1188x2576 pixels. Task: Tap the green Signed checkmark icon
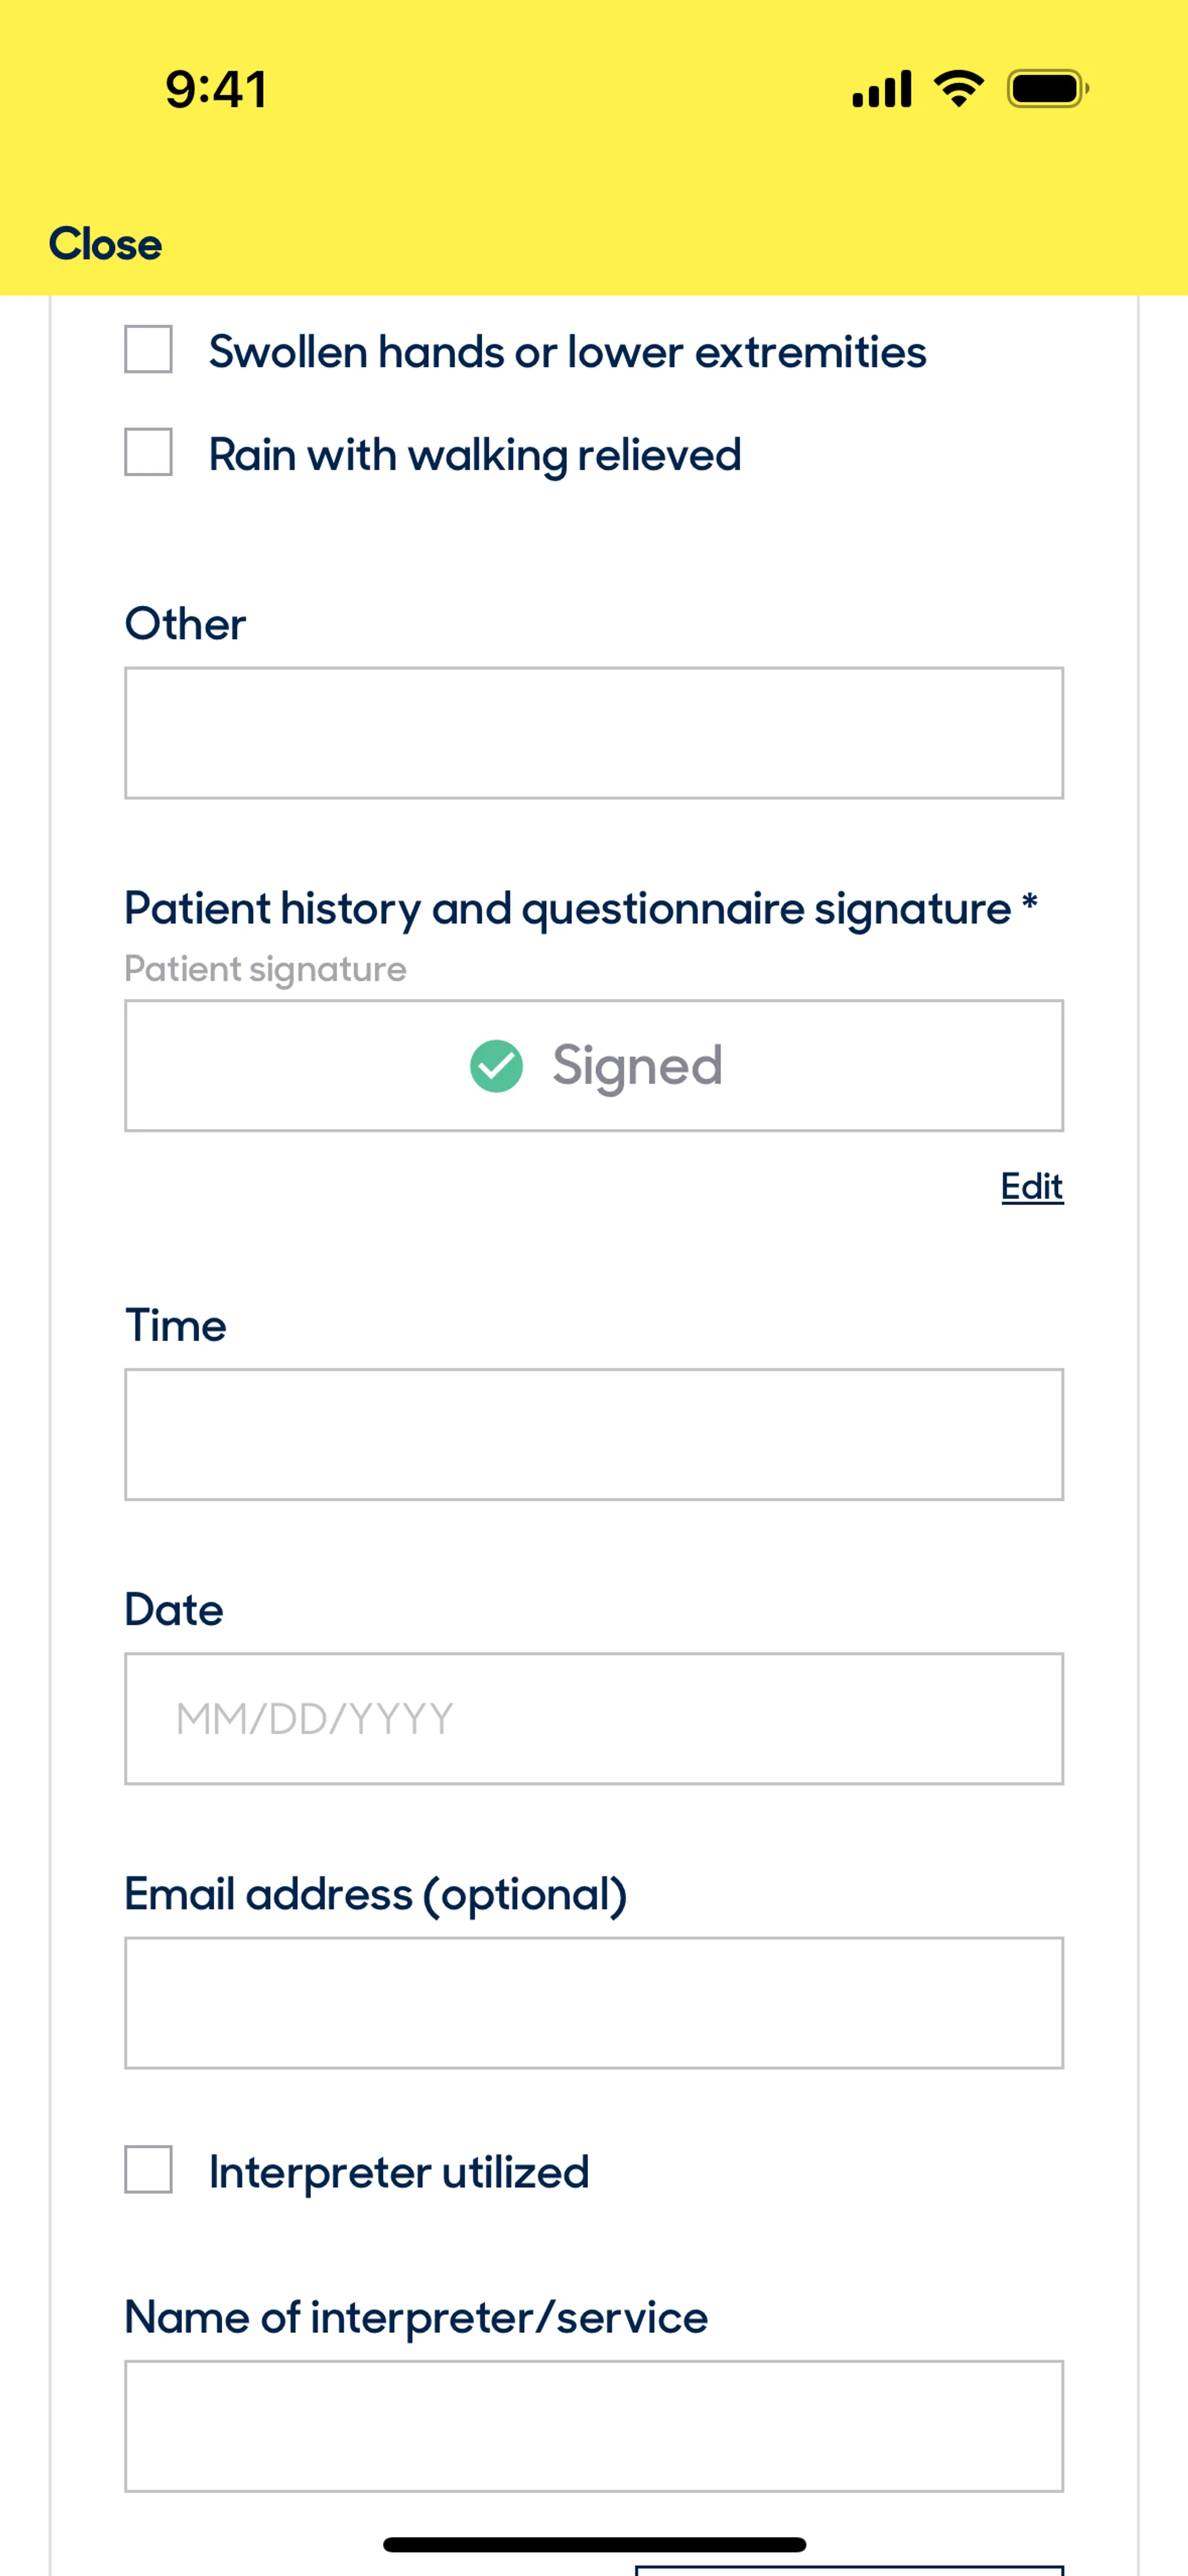(x=496, y=1066)
